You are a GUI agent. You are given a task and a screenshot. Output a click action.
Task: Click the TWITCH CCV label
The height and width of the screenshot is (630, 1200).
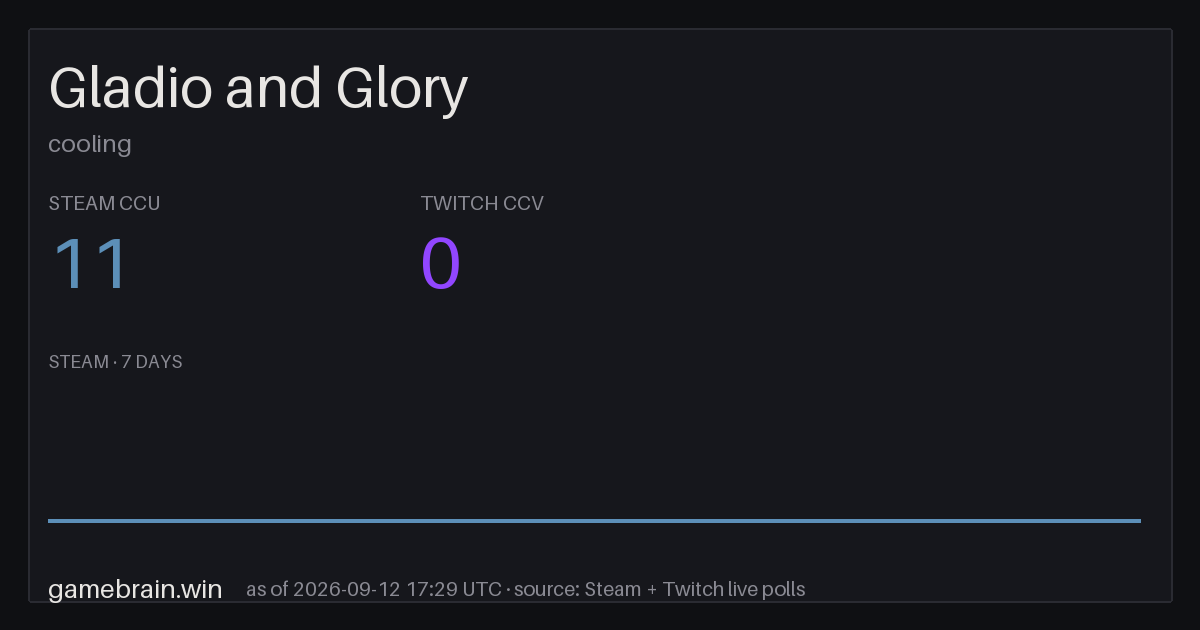click(x=482, y=203)
